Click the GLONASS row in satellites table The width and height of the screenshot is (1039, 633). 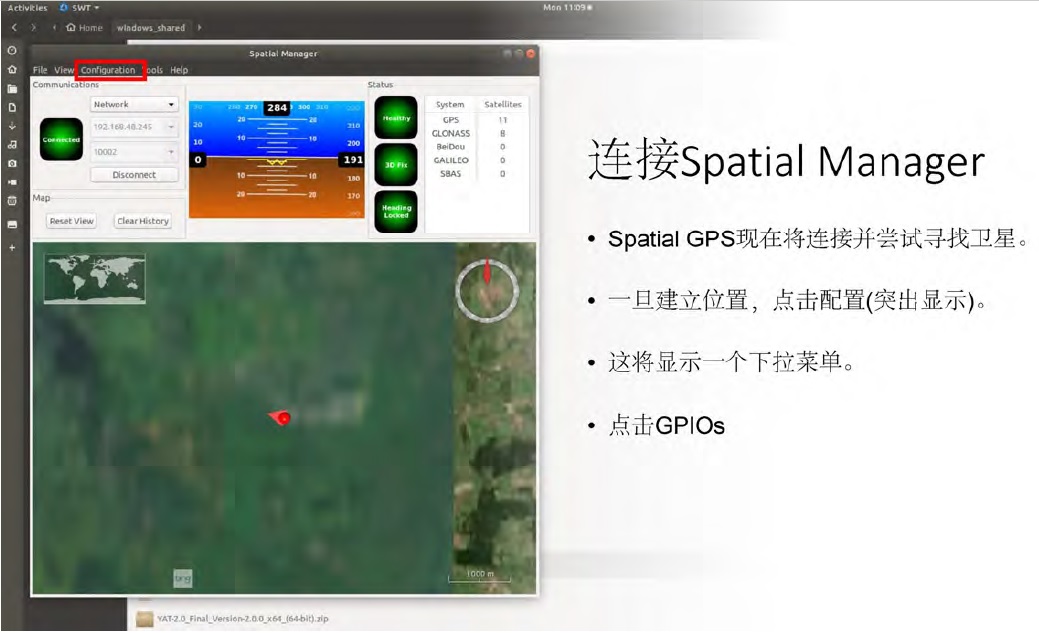coord(476,133)
